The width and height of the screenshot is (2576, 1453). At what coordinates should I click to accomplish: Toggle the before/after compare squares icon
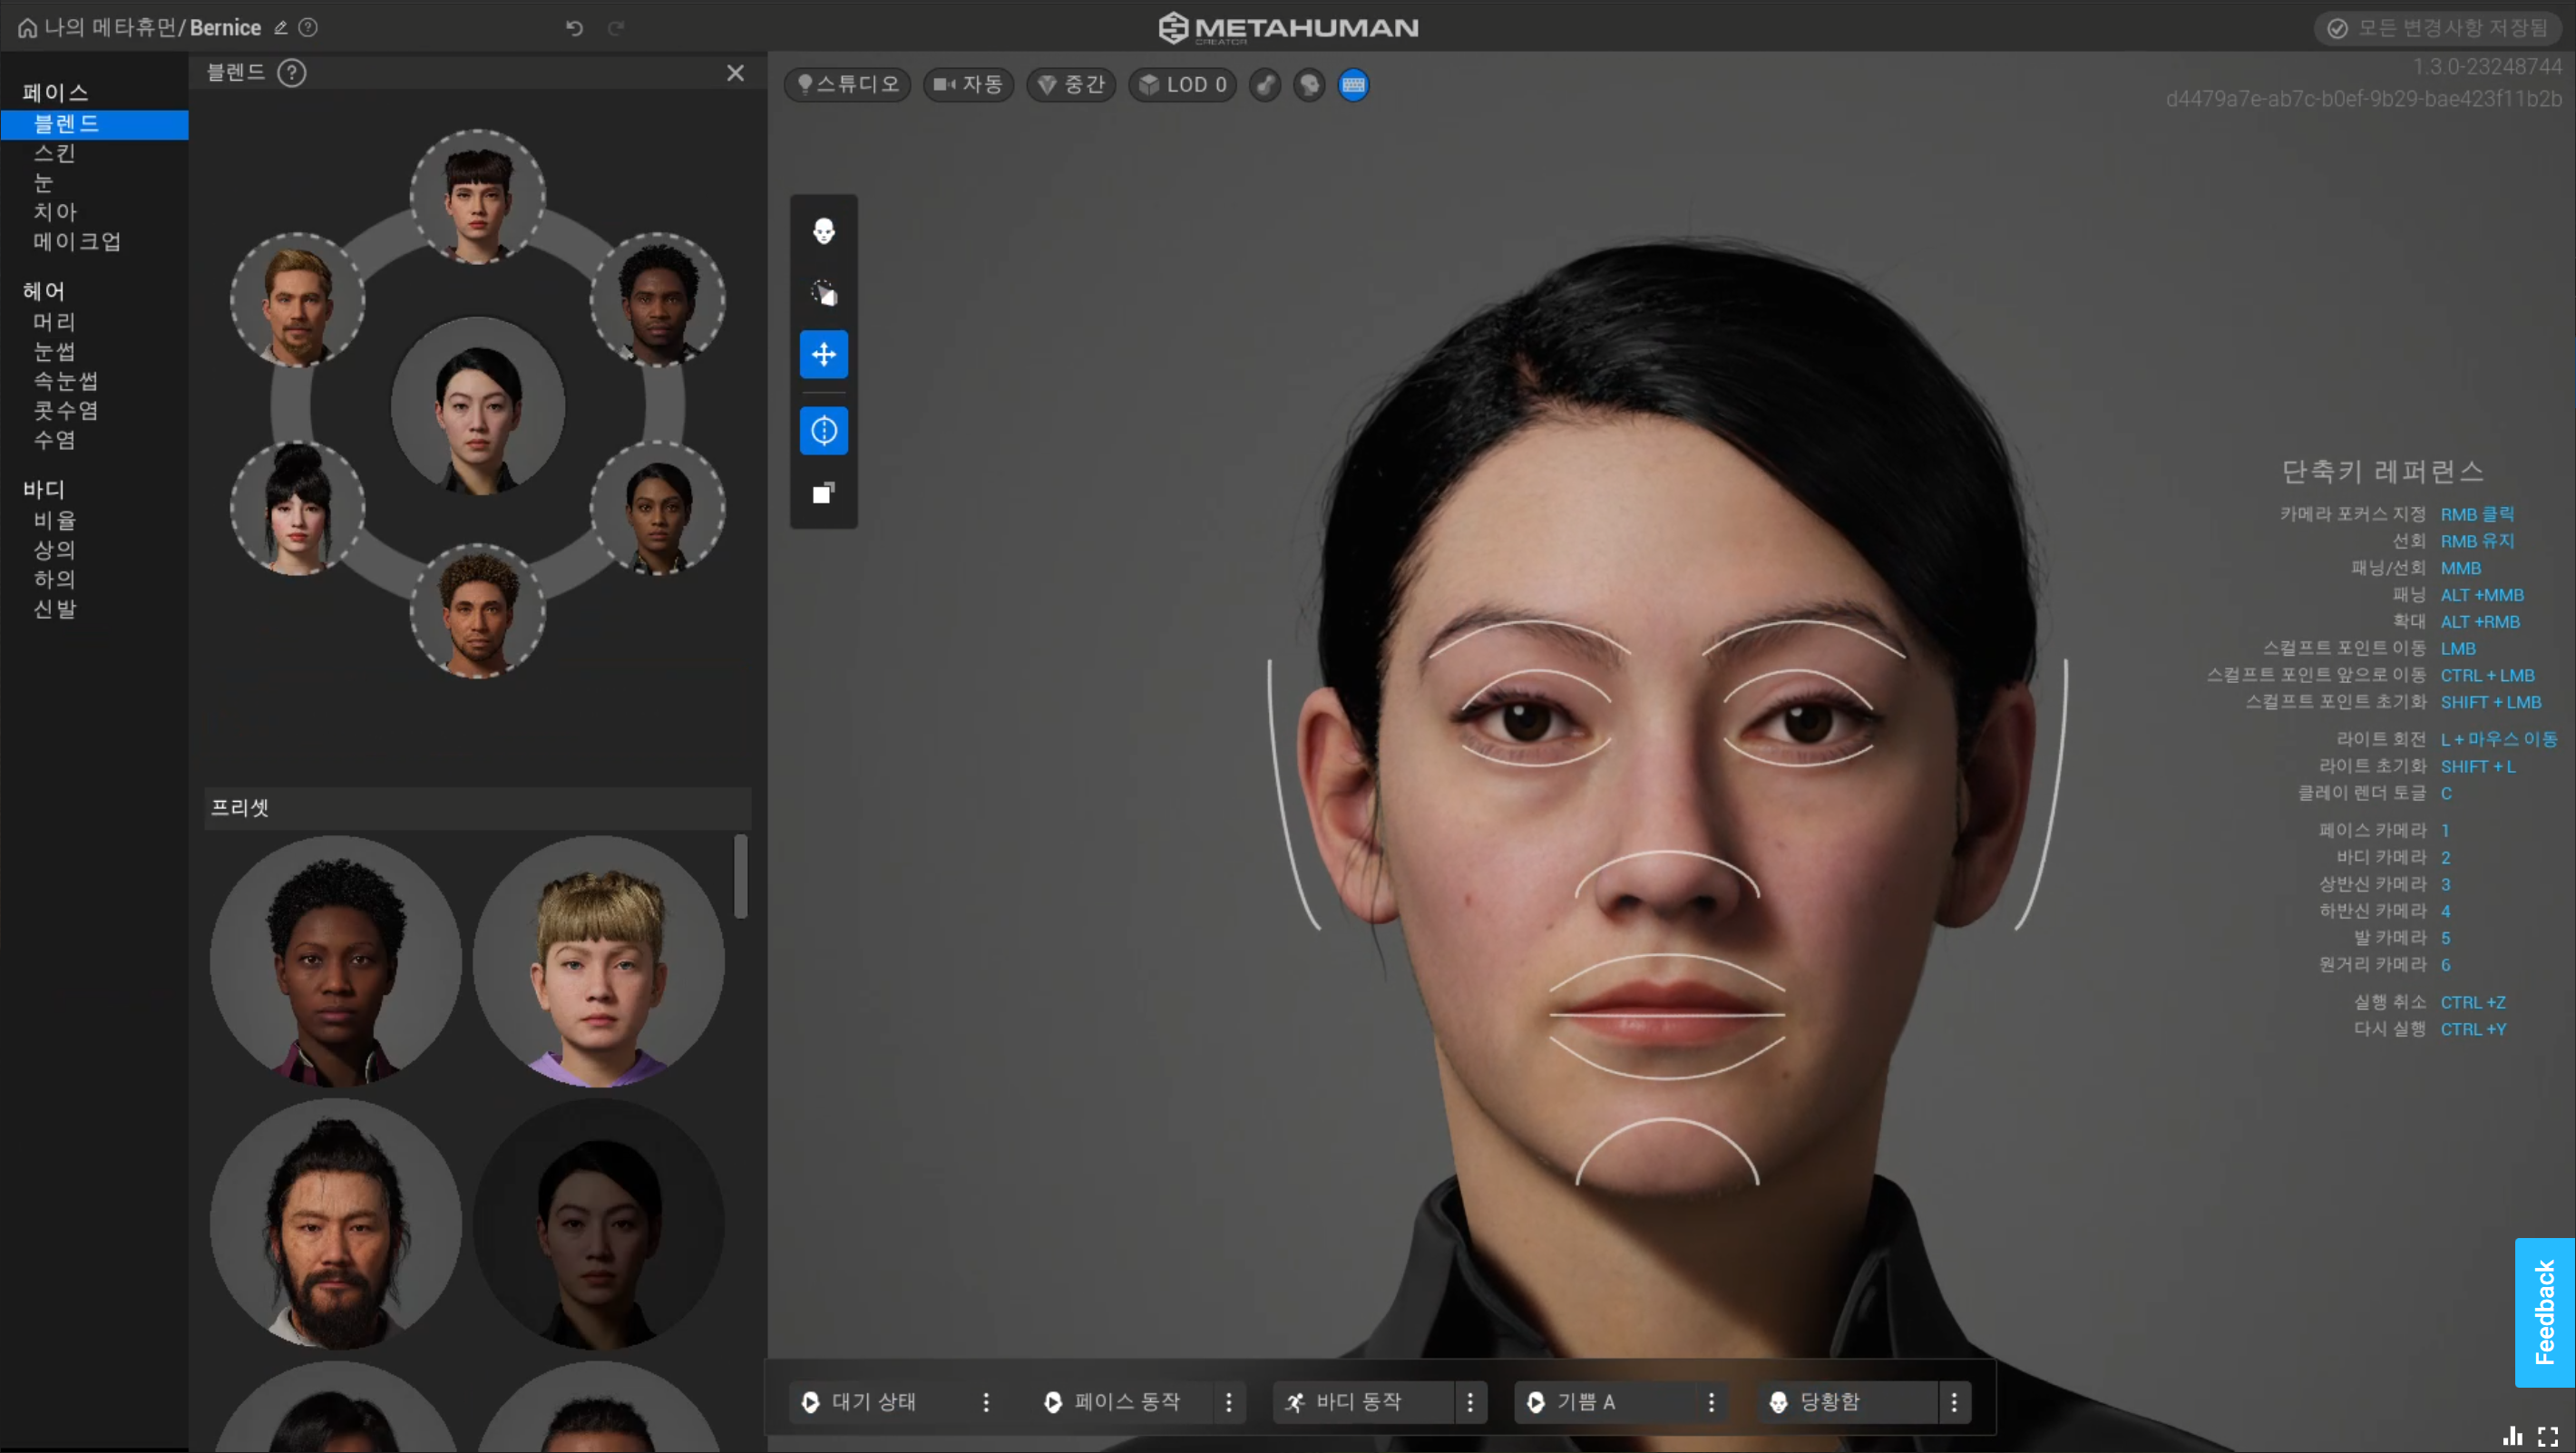[823, 493]
